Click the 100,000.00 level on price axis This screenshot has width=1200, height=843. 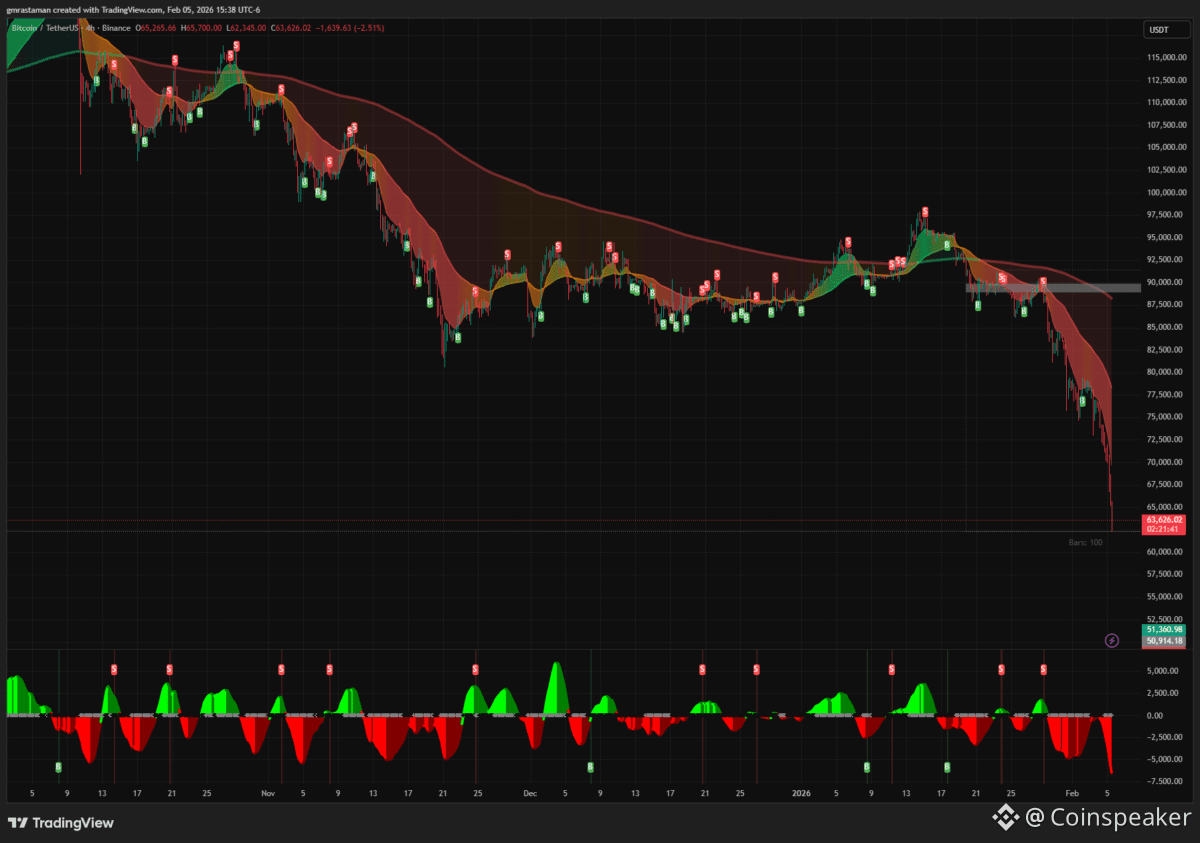click(1166, 192)
